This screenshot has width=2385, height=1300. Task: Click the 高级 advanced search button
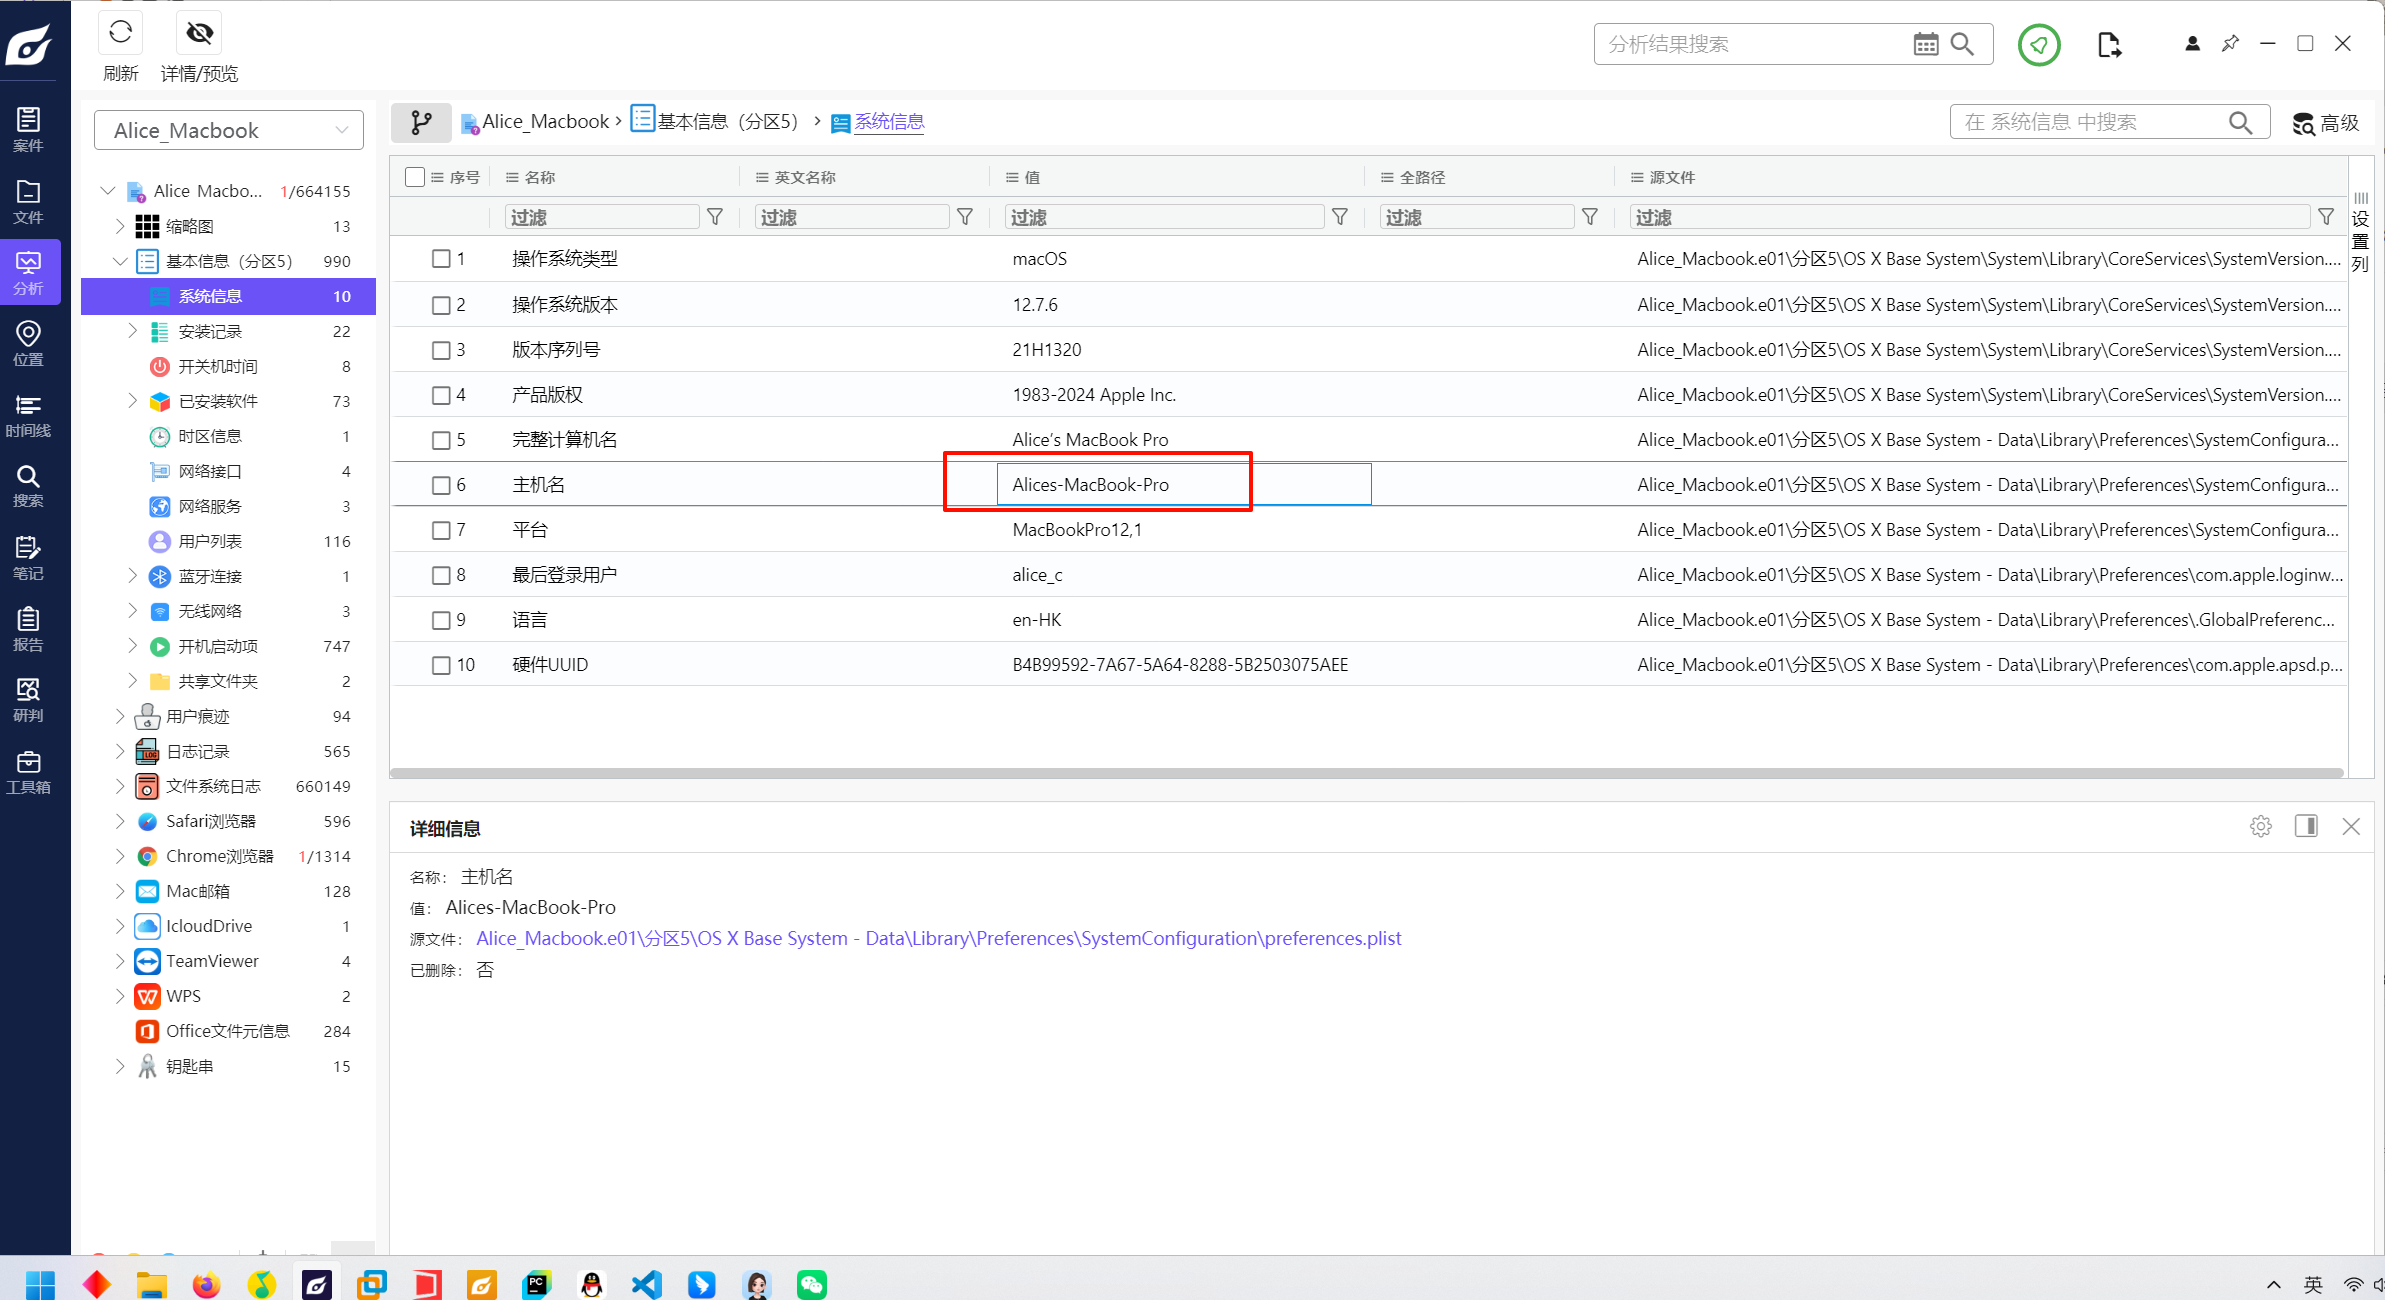click(x=2327, y=123)
